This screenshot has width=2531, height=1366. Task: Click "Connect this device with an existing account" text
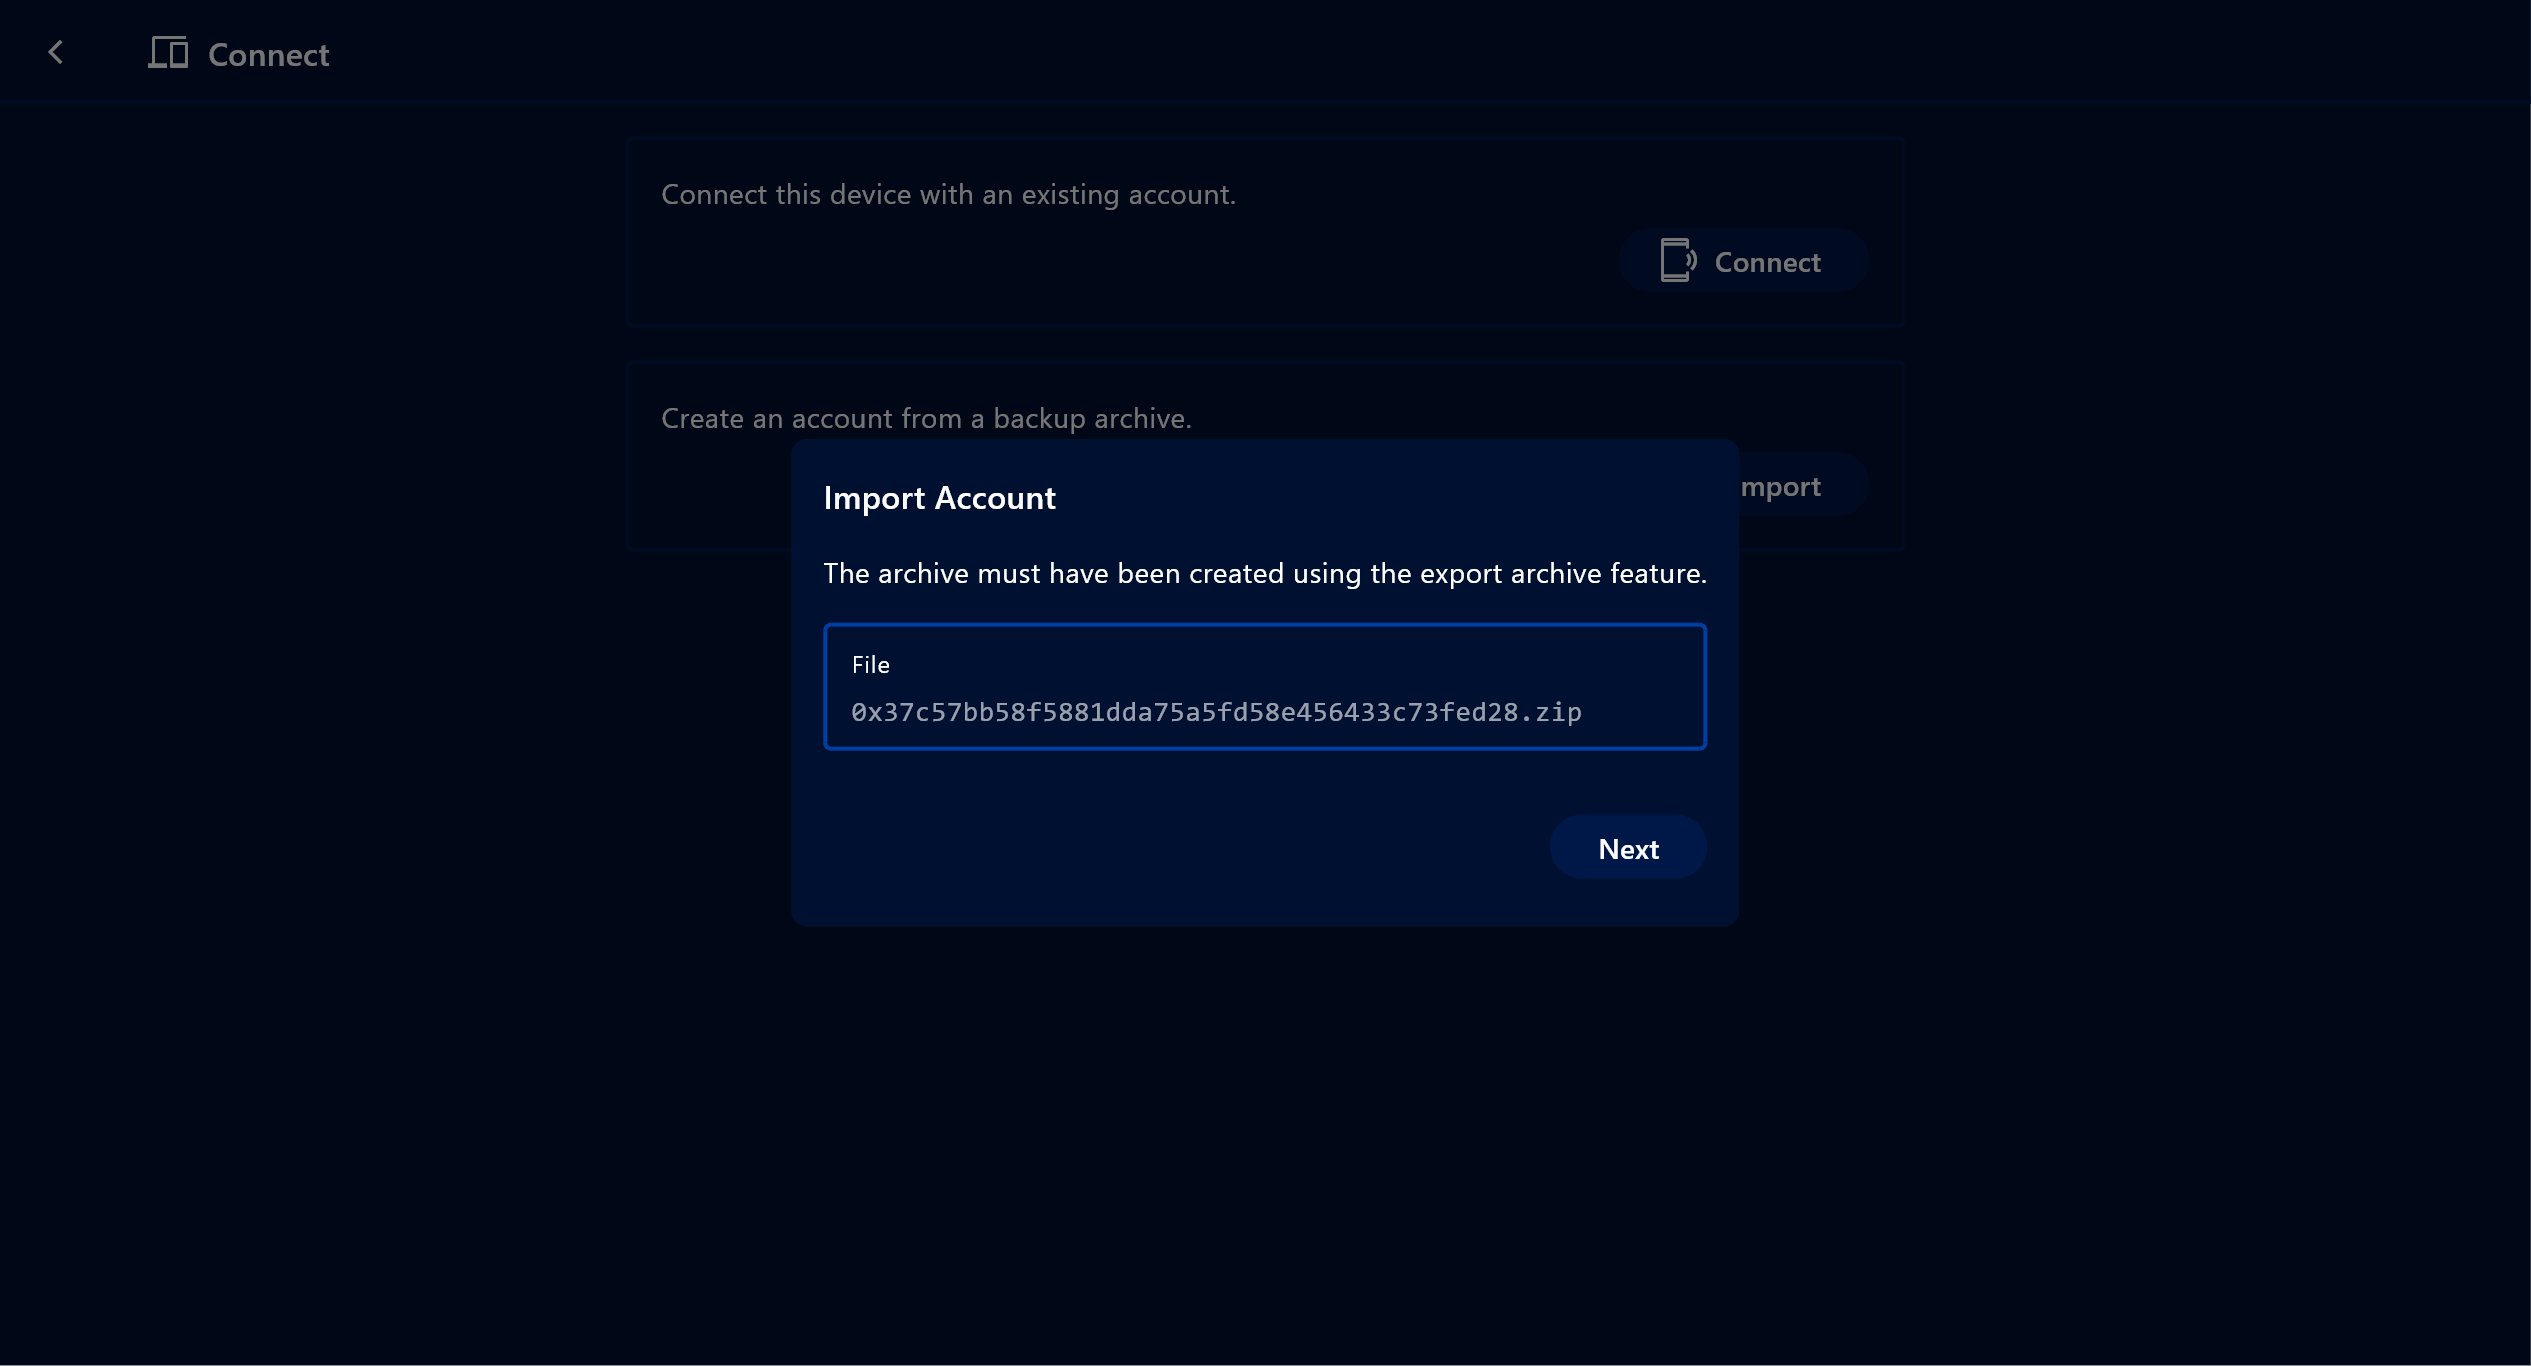[948, 195]
